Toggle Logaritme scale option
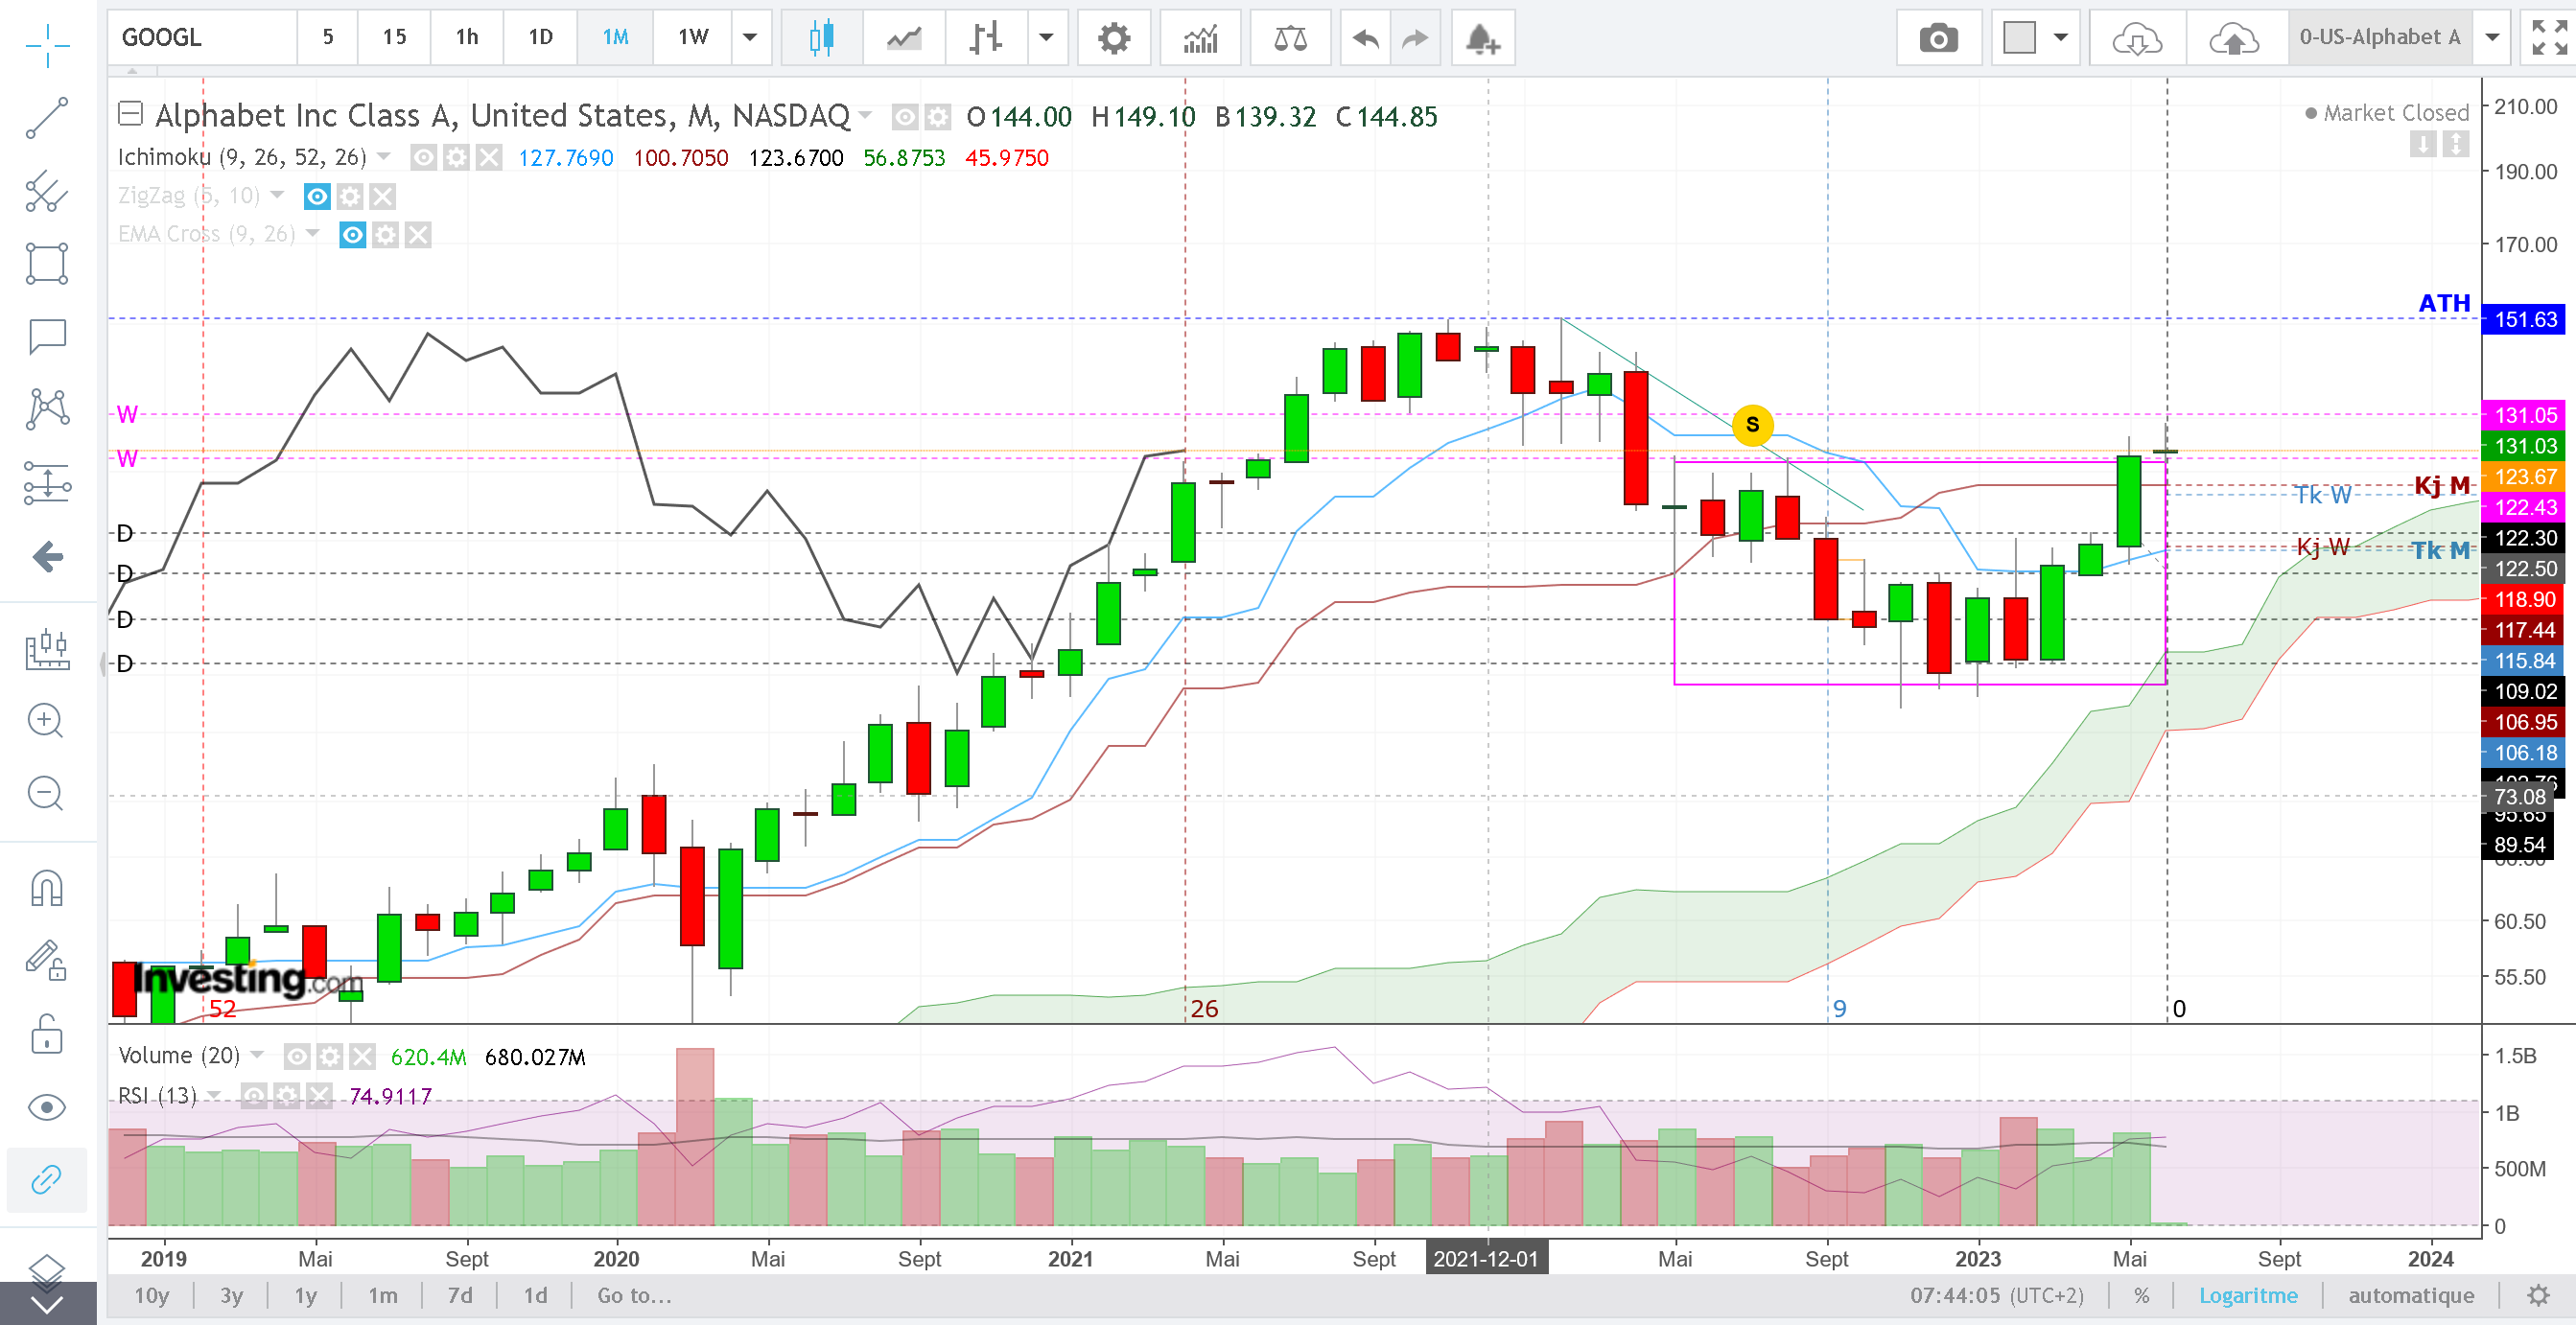2576x1325 pixels. point(2247,1295)
